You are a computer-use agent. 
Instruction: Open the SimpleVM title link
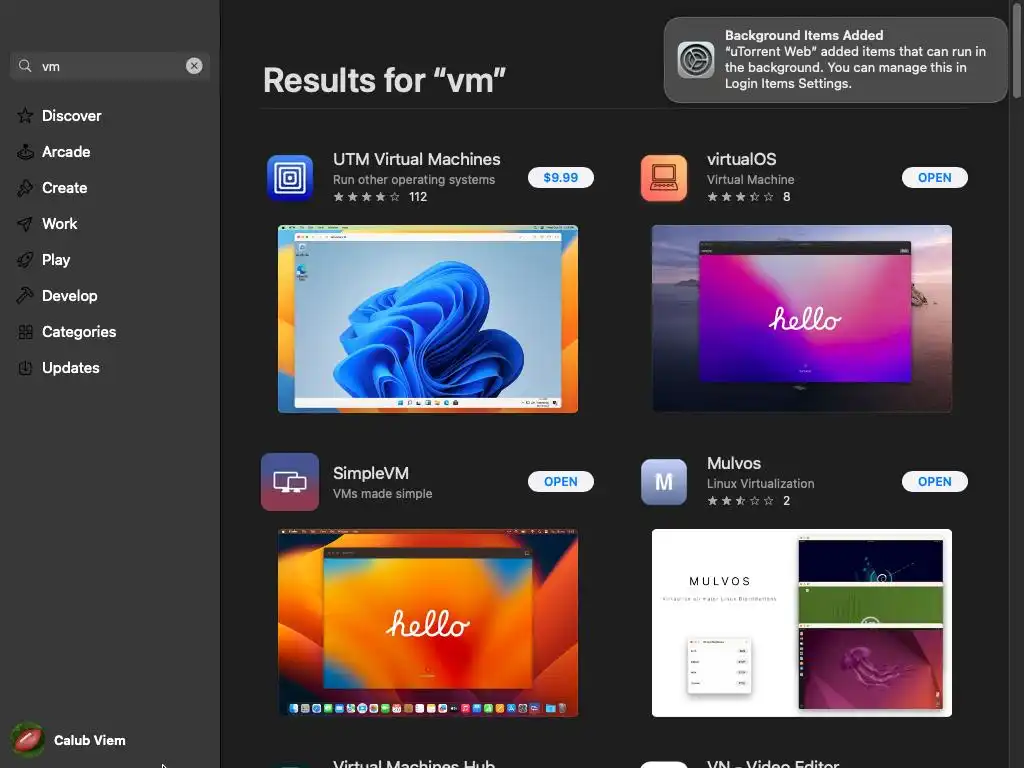coord(371,473)
